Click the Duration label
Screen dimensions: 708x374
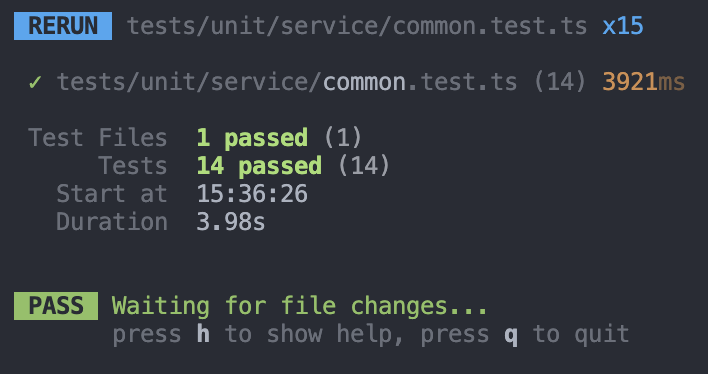pyautogui.click(x=112, y=222)
